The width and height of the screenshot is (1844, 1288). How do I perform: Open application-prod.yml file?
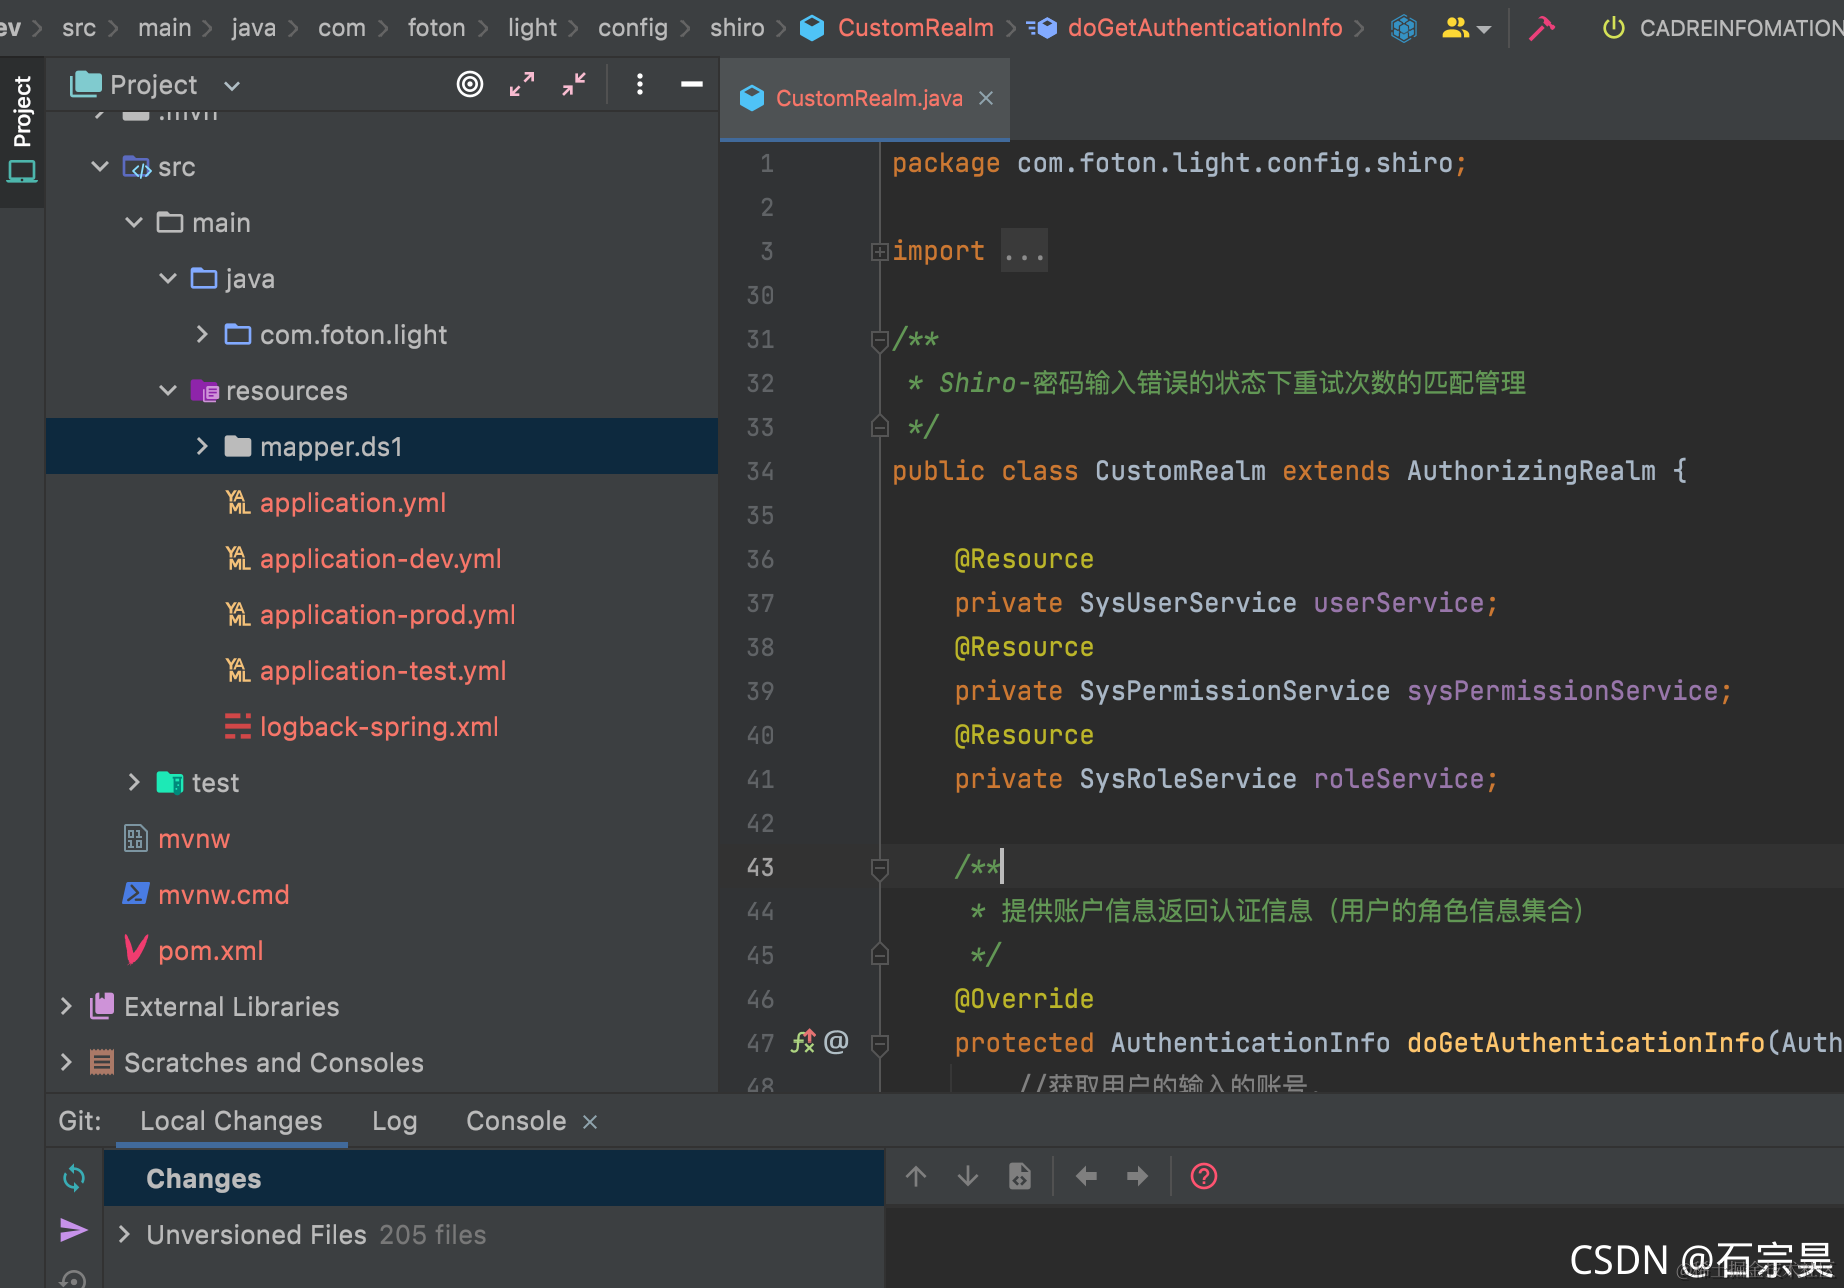click(x=387, y=615)
